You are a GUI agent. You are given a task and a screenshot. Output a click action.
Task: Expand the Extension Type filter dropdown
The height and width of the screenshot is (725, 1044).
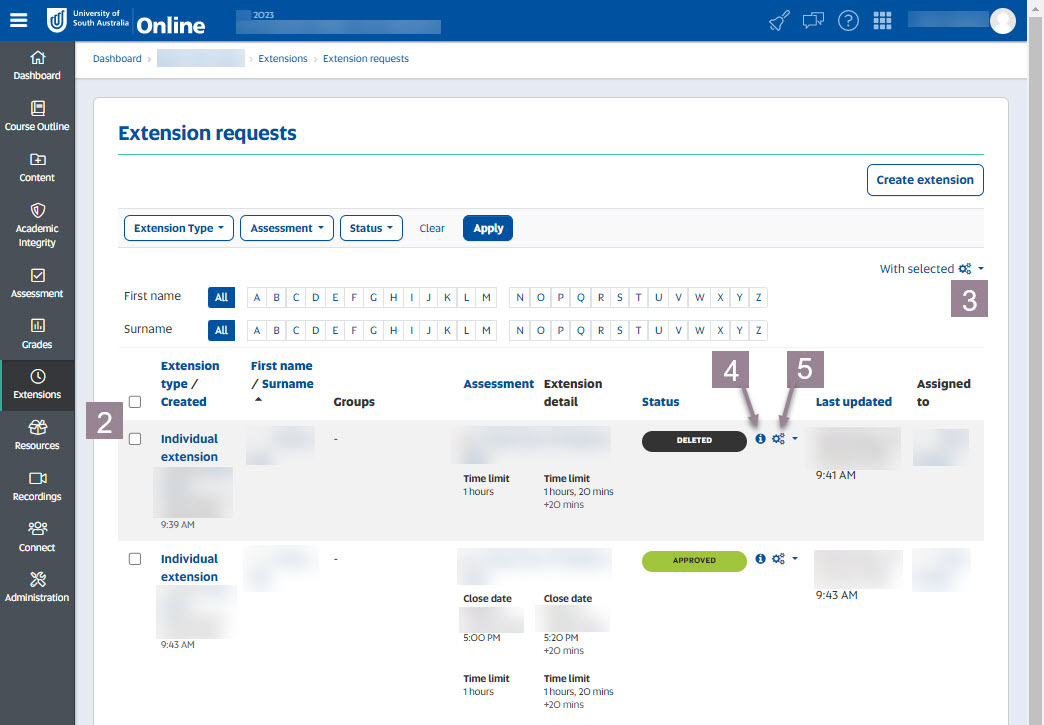point(178,228)
